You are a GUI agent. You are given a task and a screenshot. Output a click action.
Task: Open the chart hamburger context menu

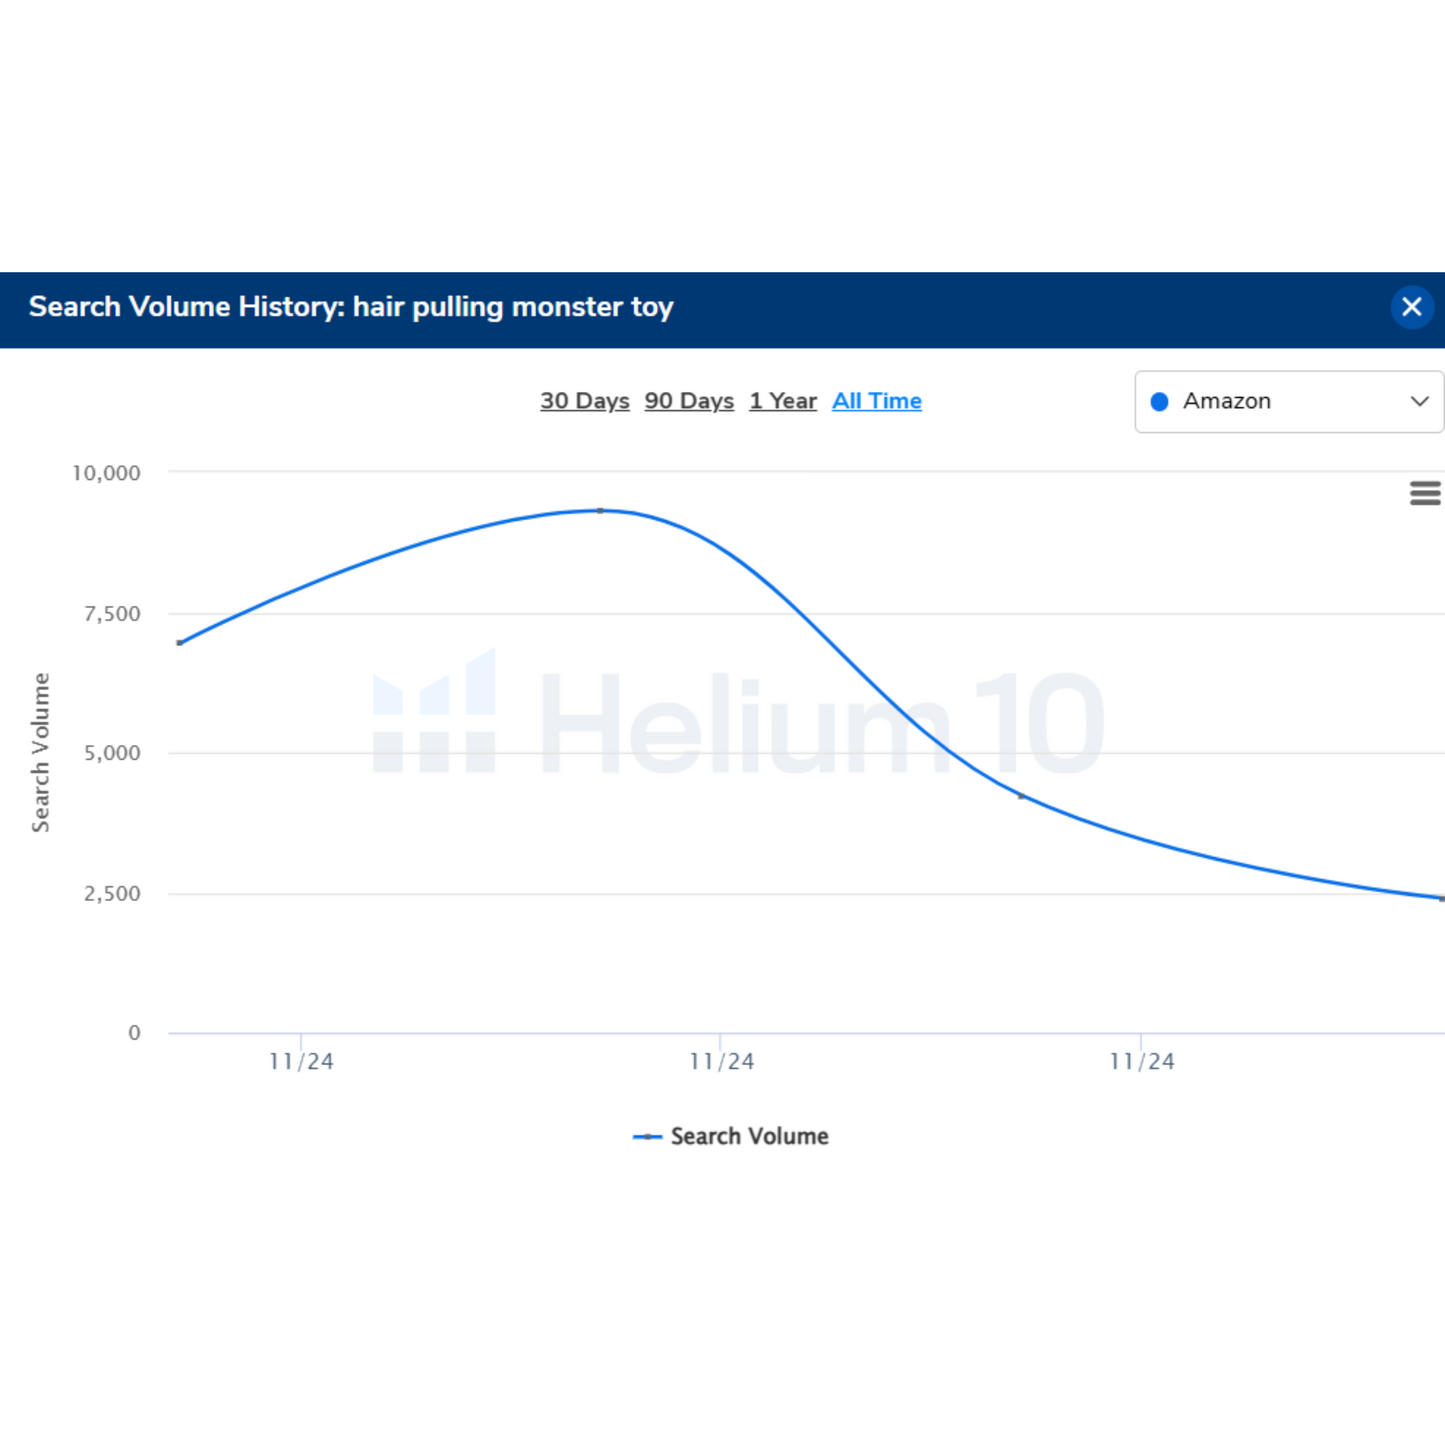click(1425, 493)
